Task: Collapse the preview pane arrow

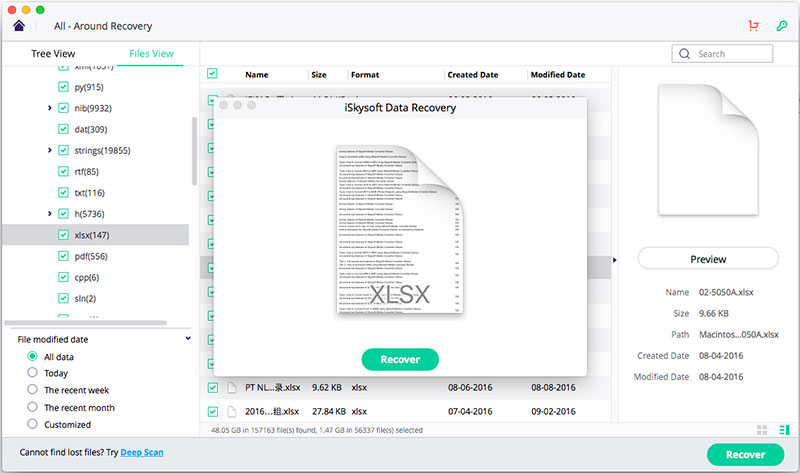Action: (614, 260)
